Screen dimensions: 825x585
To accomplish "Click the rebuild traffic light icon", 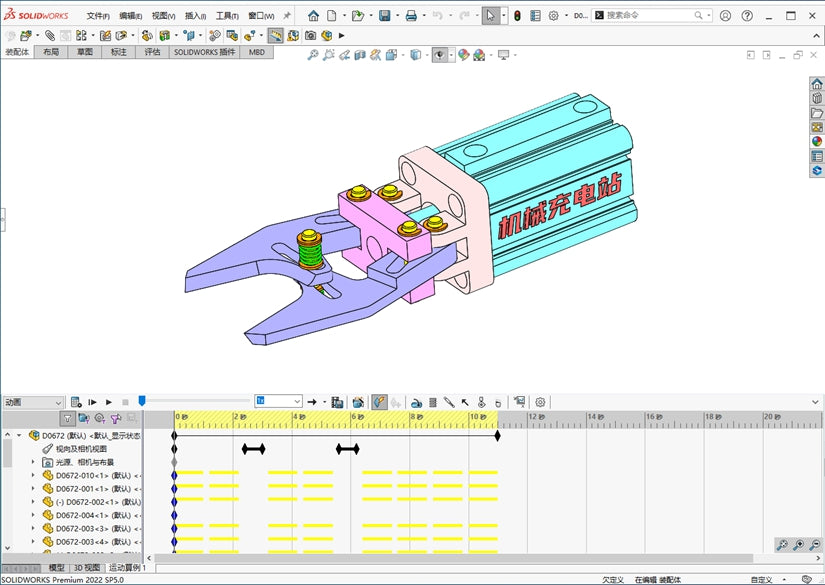I will pos(518,15).
